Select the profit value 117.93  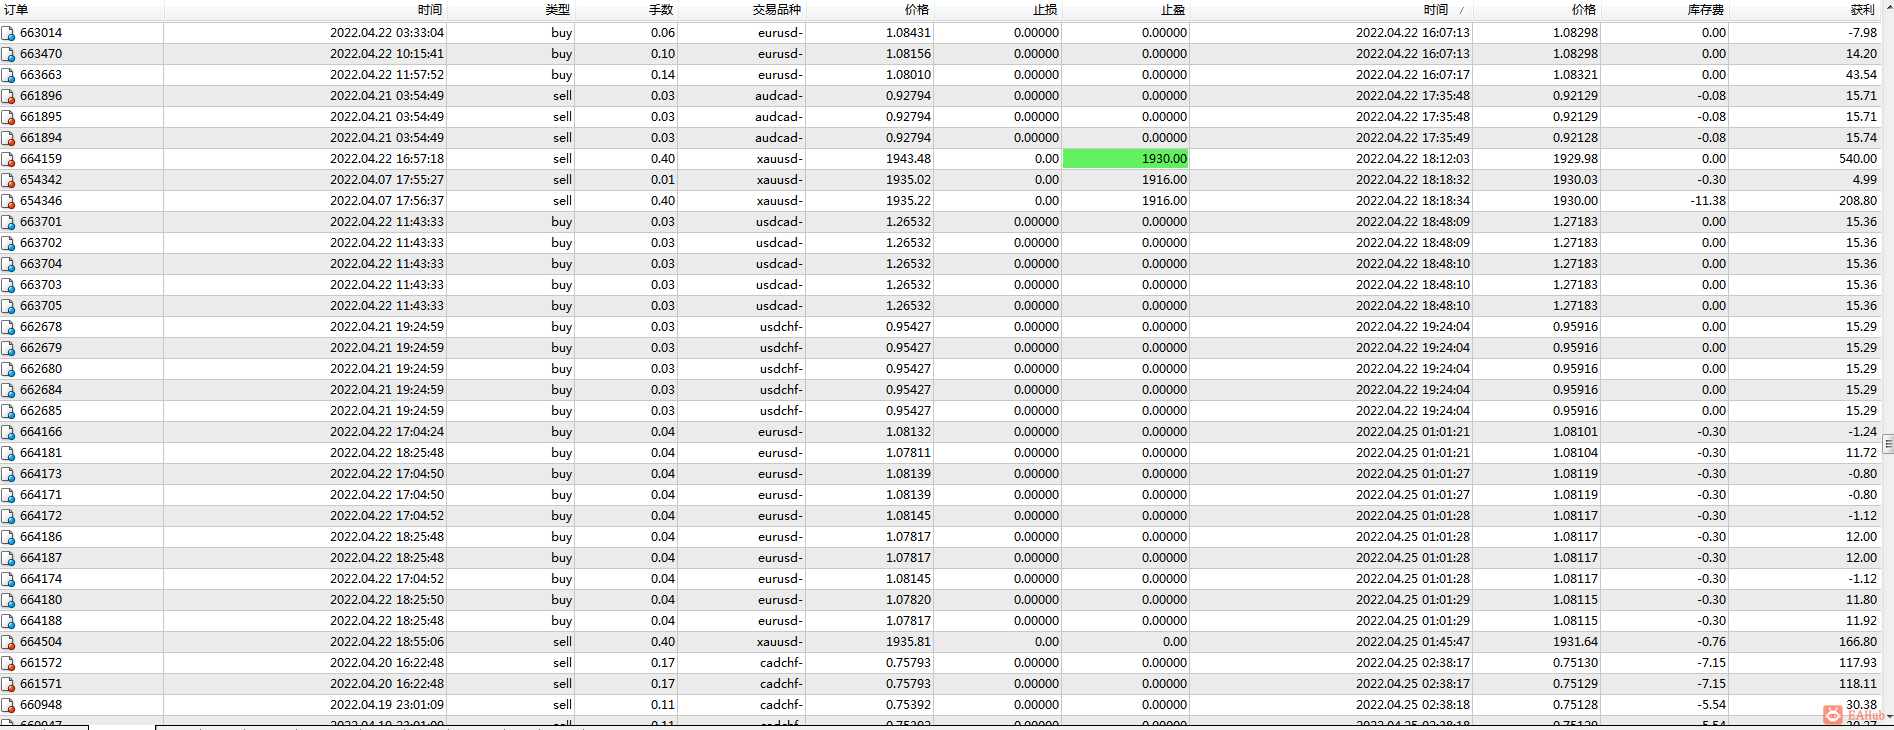point(1857,663)
